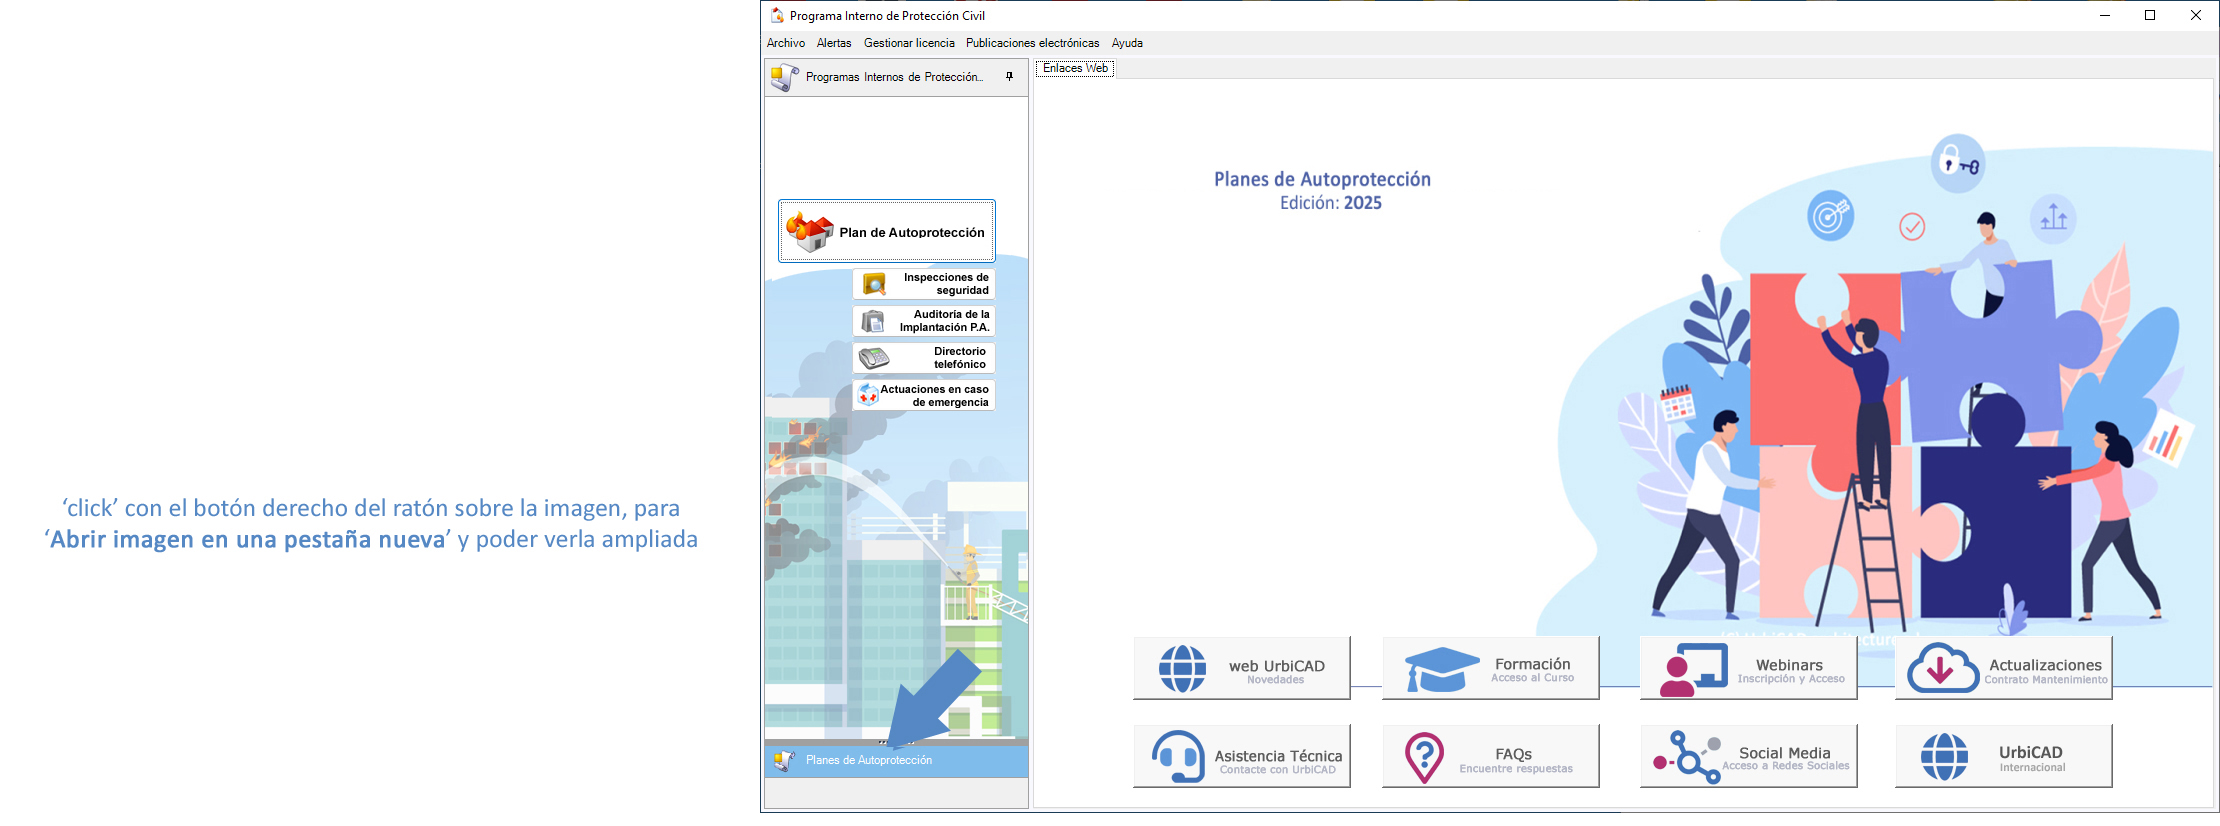Open Auditoría de la Implantación P.A.
2220x826 pixels.
[924, 321]
